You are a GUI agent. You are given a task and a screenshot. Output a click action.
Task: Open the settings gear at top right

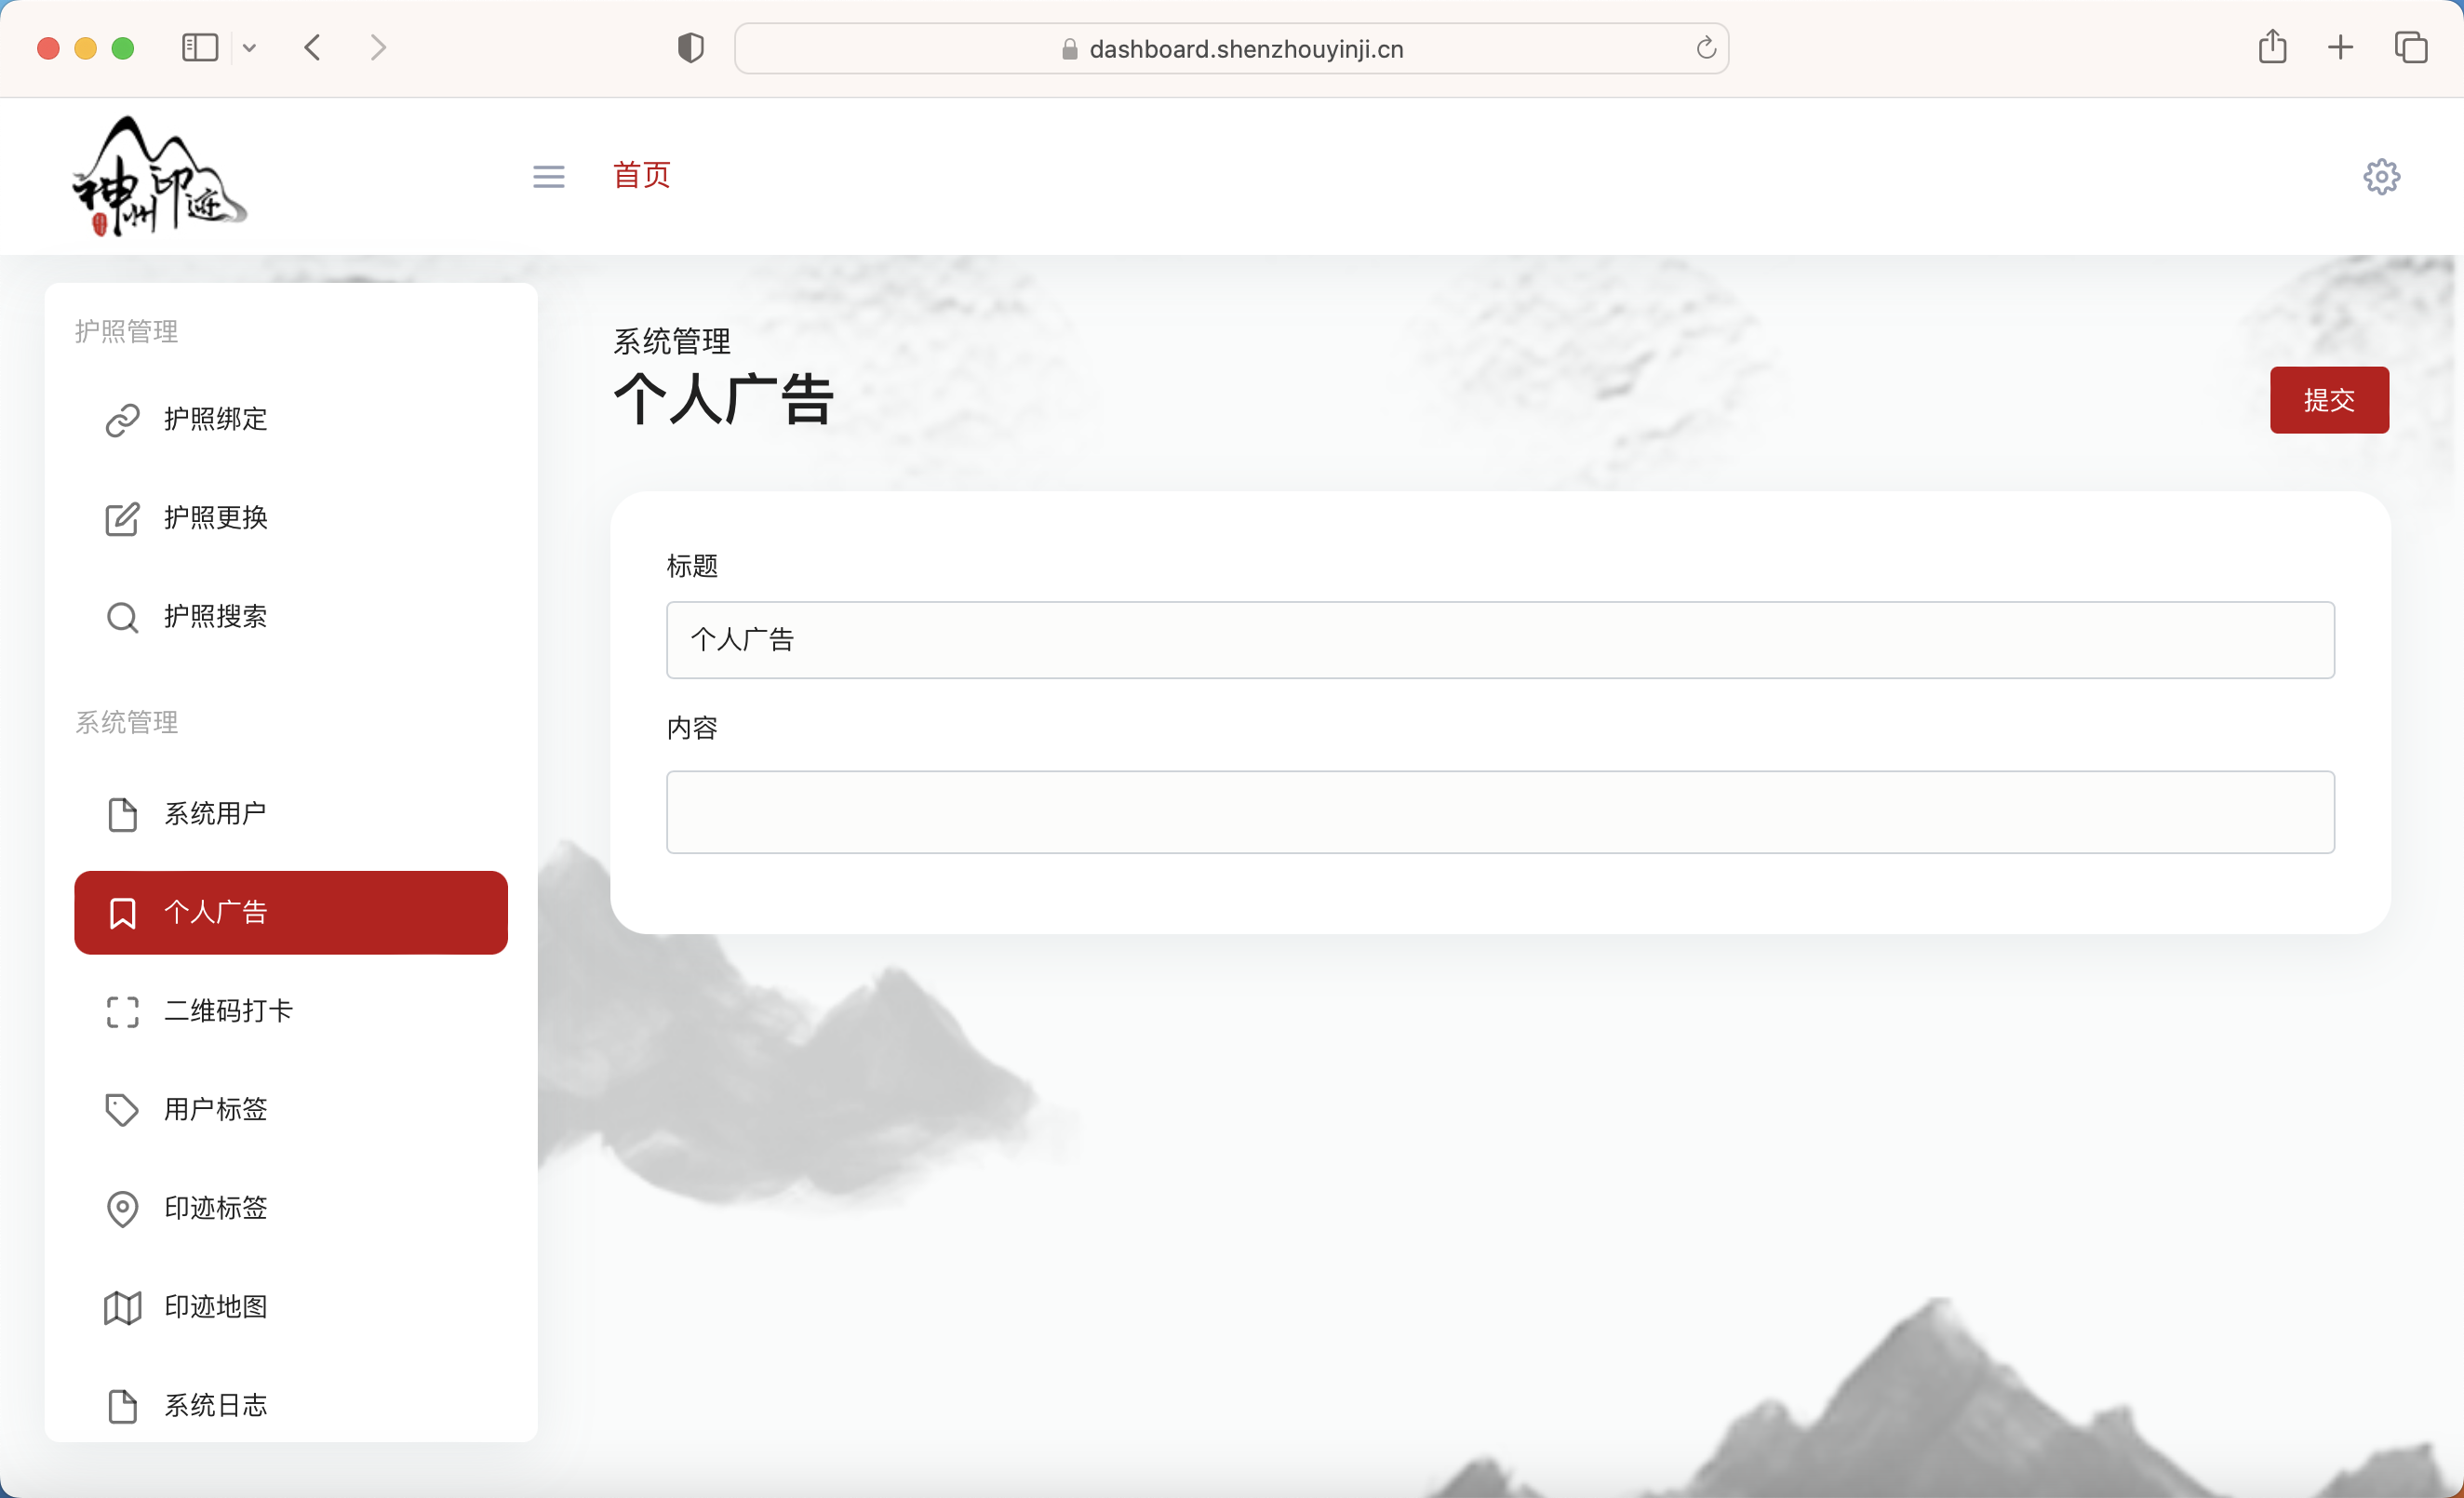(x=2381, y=176)
